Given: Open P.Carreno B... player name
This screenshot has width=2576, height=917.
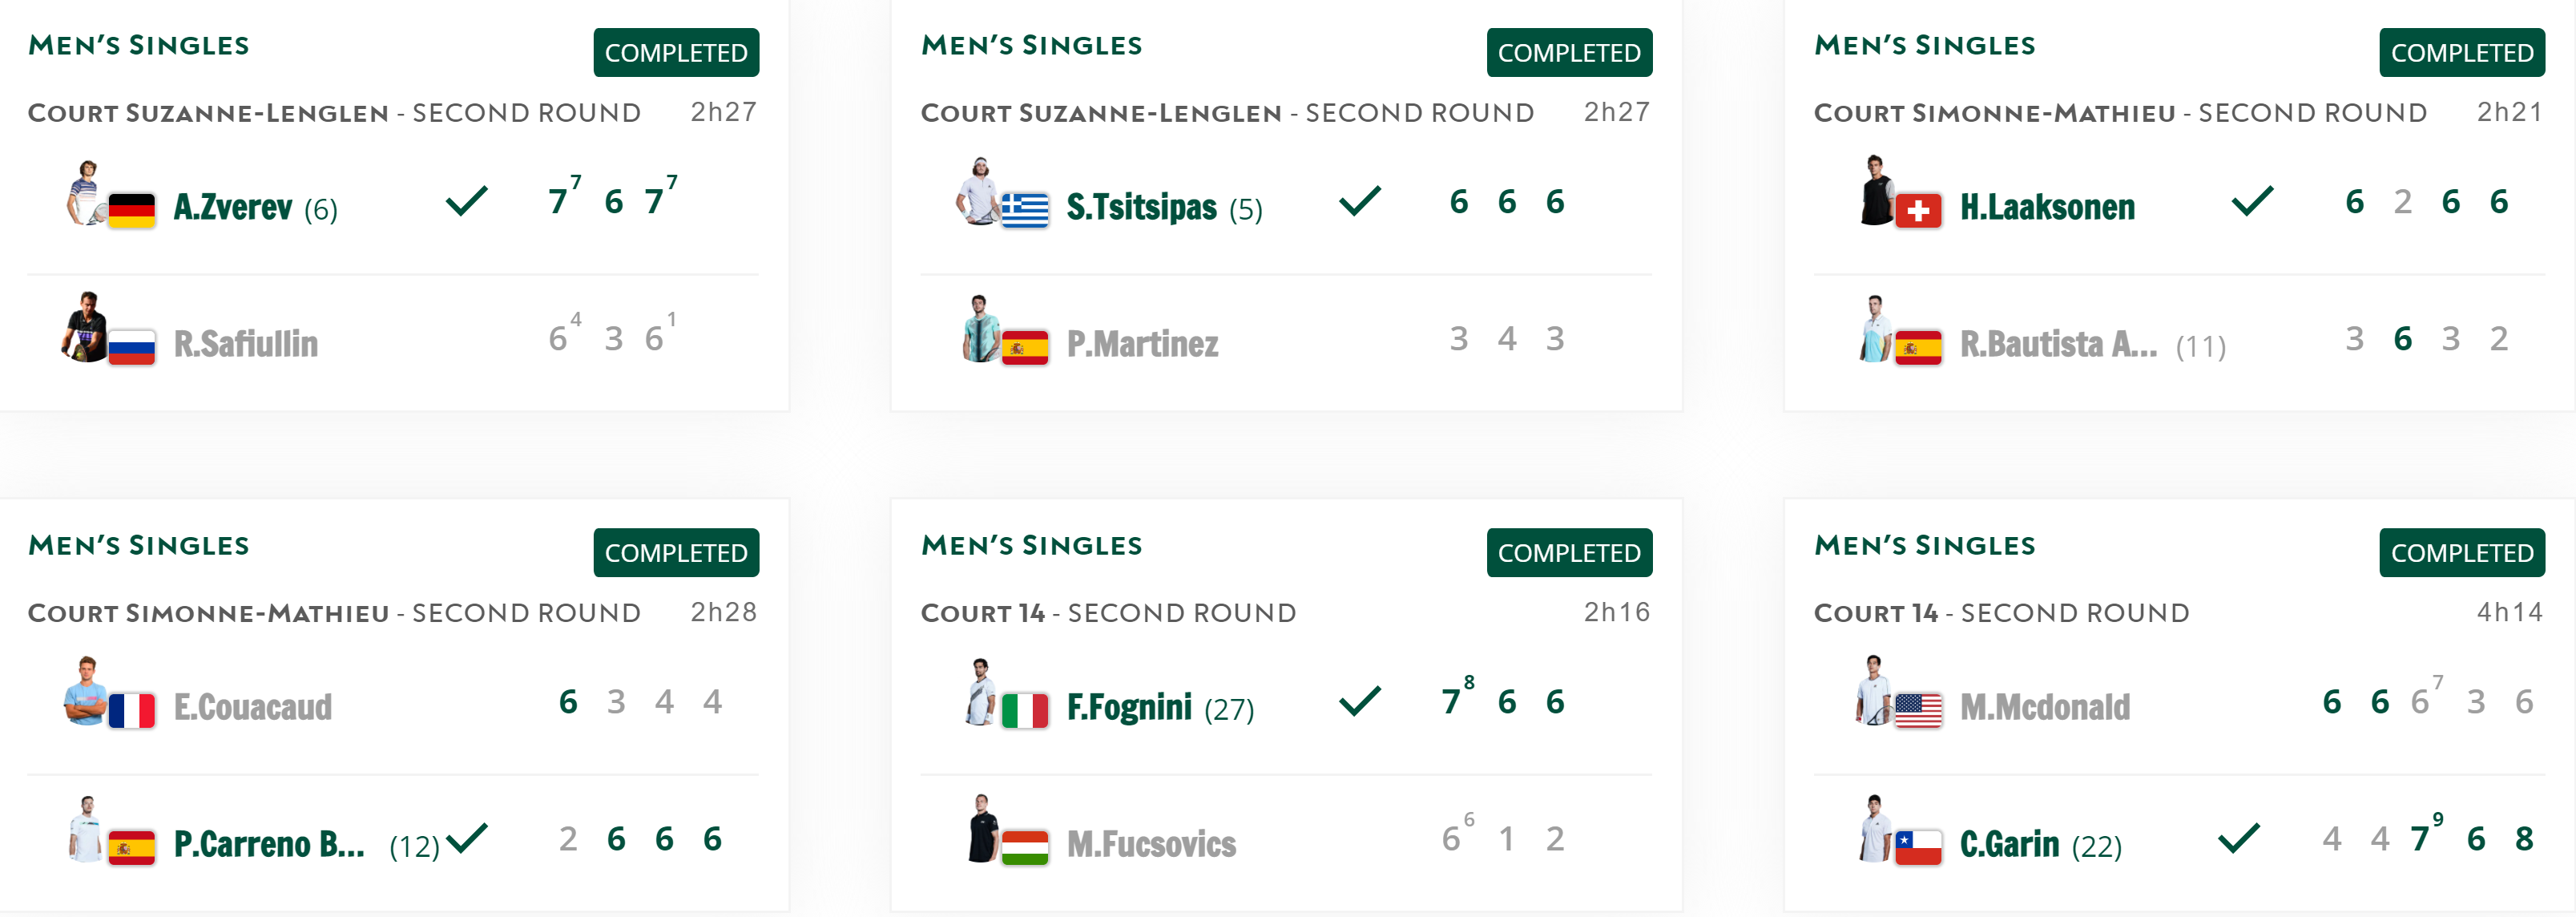Looking at the screenshot, I should pos(269,844).
